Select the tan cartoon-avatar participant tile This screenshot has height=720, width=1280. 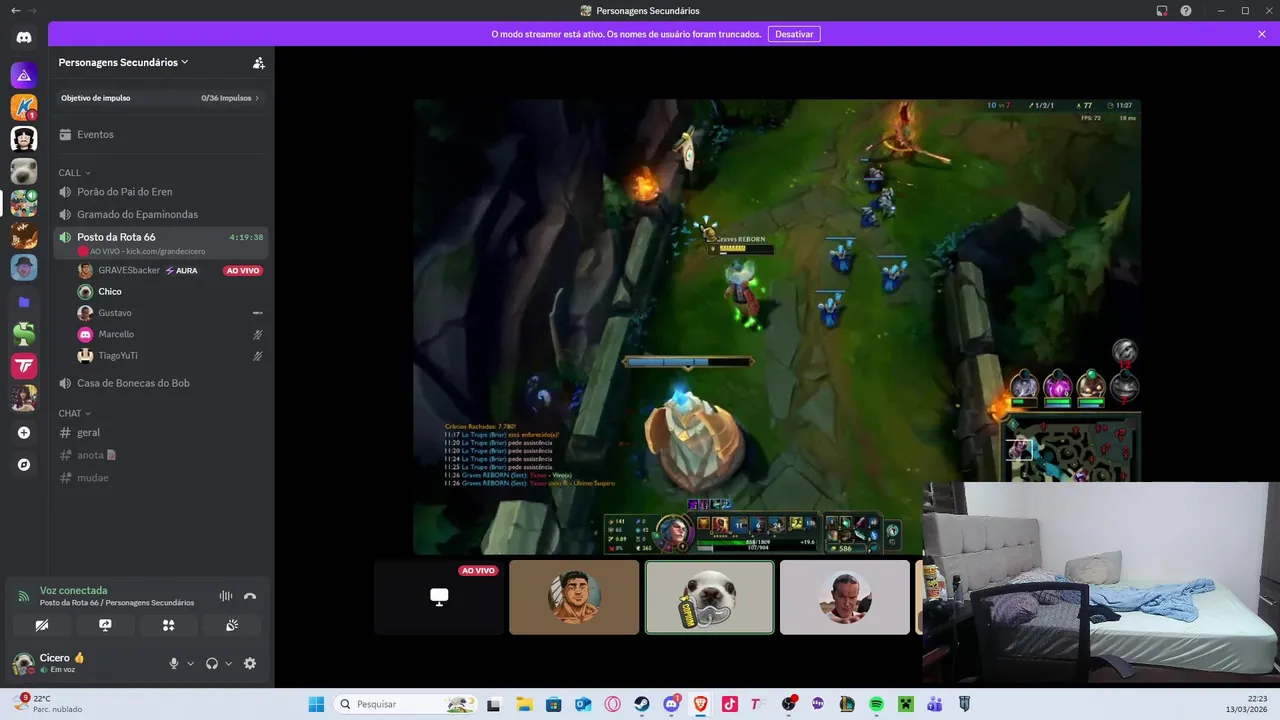tap(574, 597)
